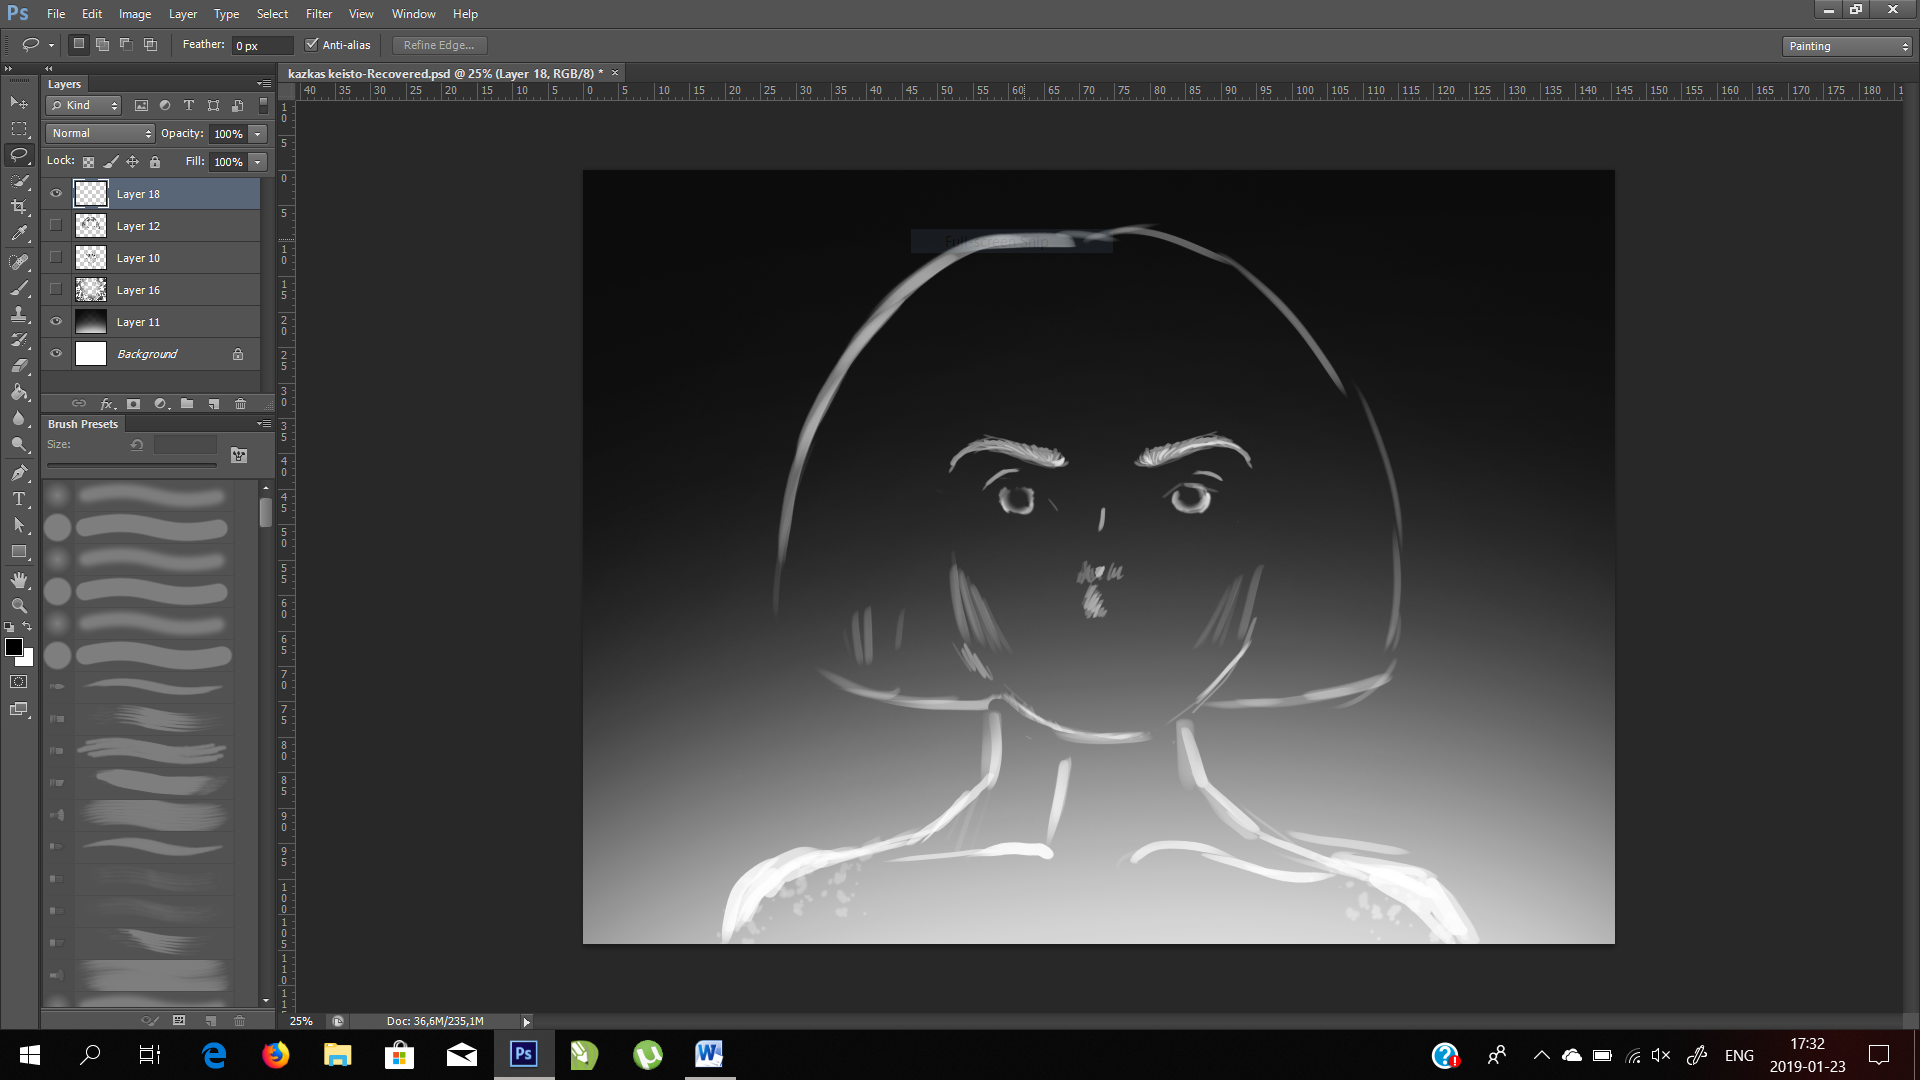Open the Normal blend mode dropdown

[100, 133]
